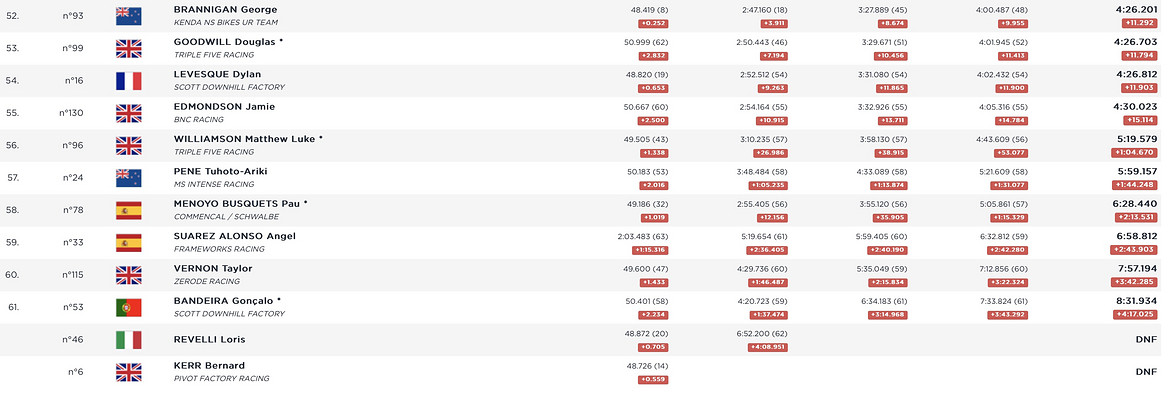Click Spanish flag next to MENOYO BUSQUETS Pau
Screen dimensions: 1170x398
point(128,210)
